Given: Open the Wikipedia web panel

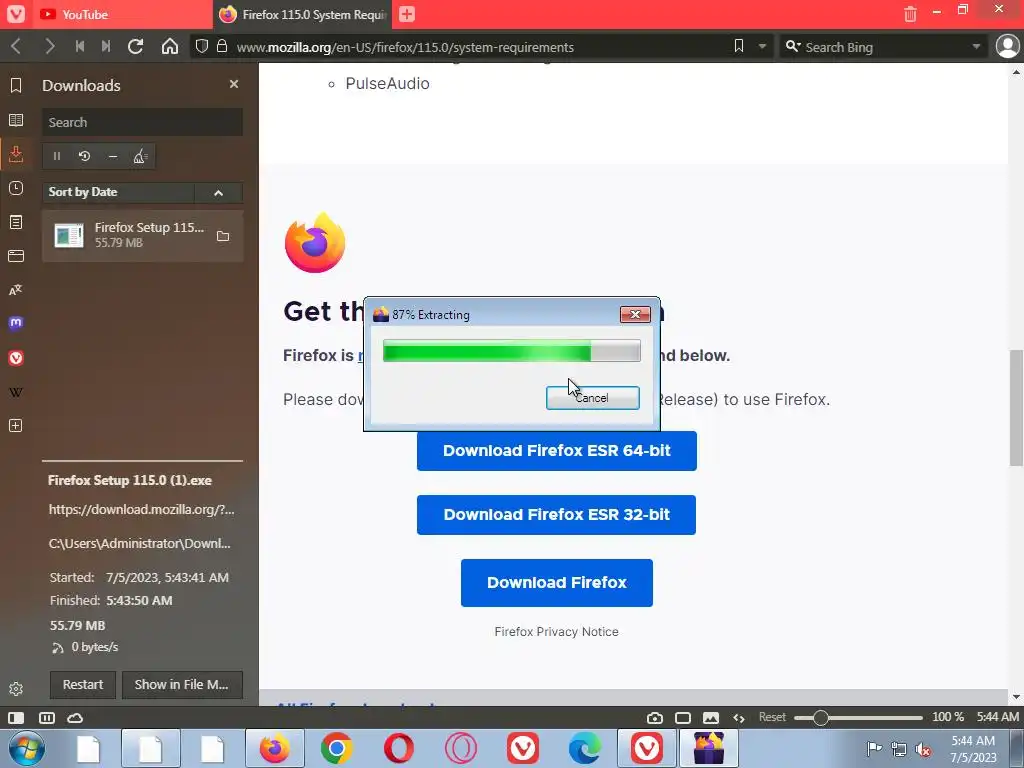Looking at the screenshot, I should pos(16,392).
